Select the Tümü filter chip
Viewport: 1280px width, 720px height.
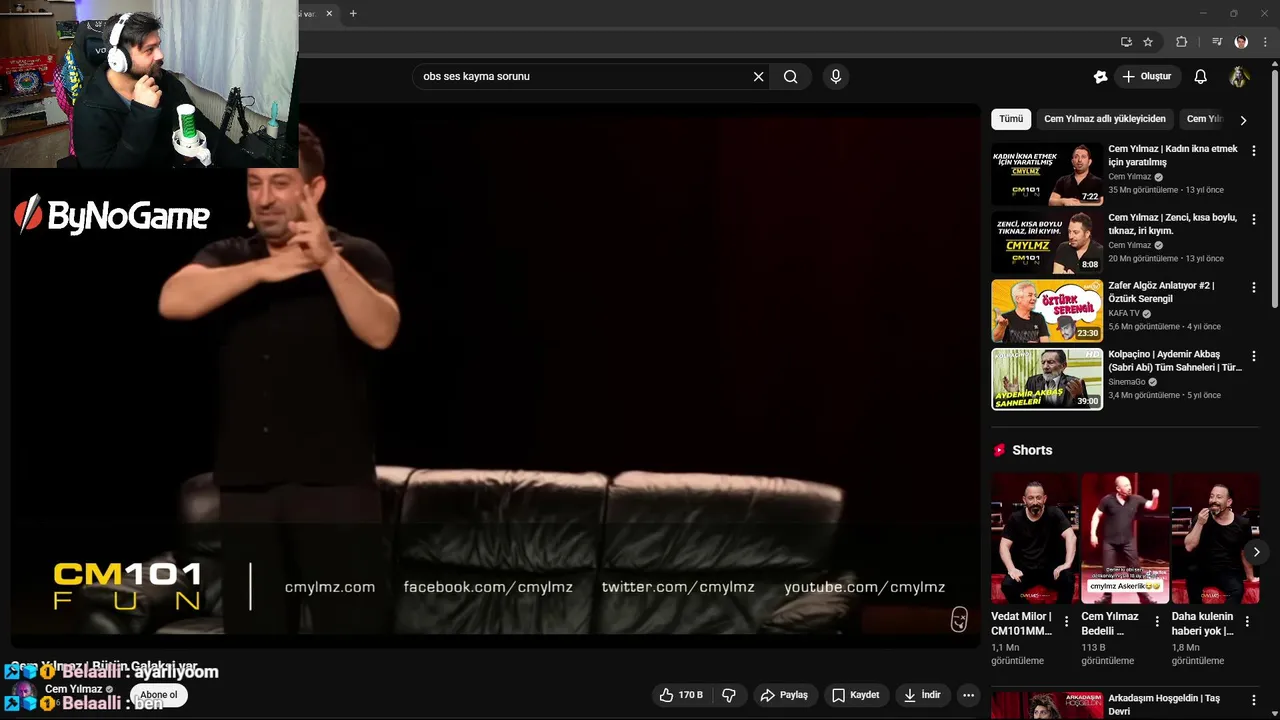pyautogui.click(x=1011, y=119)
